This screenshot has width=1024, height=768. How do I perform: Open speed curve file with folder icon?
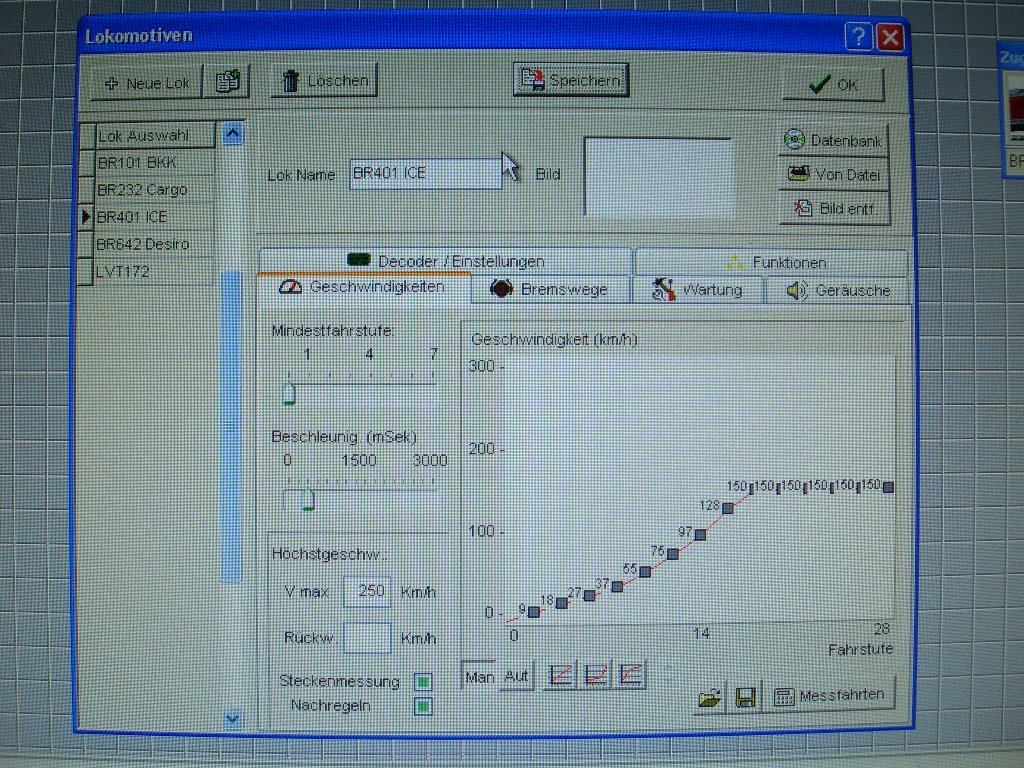[x=709, y=697]
